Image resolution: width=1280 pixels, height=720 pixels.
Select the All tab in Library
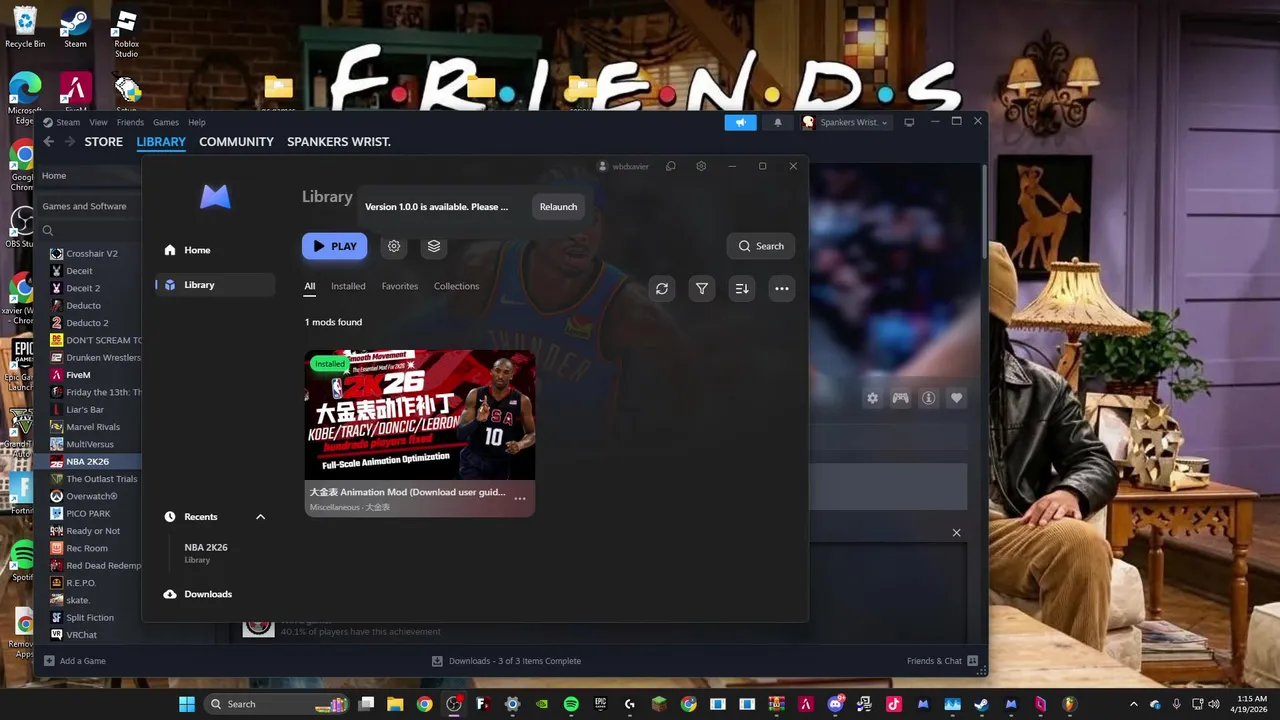pos(310,286)
